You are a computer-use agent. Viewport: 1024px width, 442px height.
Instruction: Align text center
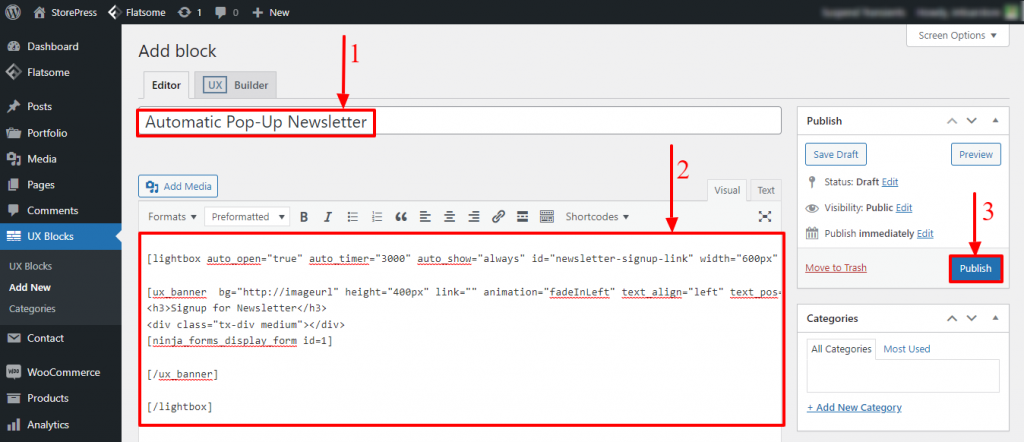click(449, 217)
